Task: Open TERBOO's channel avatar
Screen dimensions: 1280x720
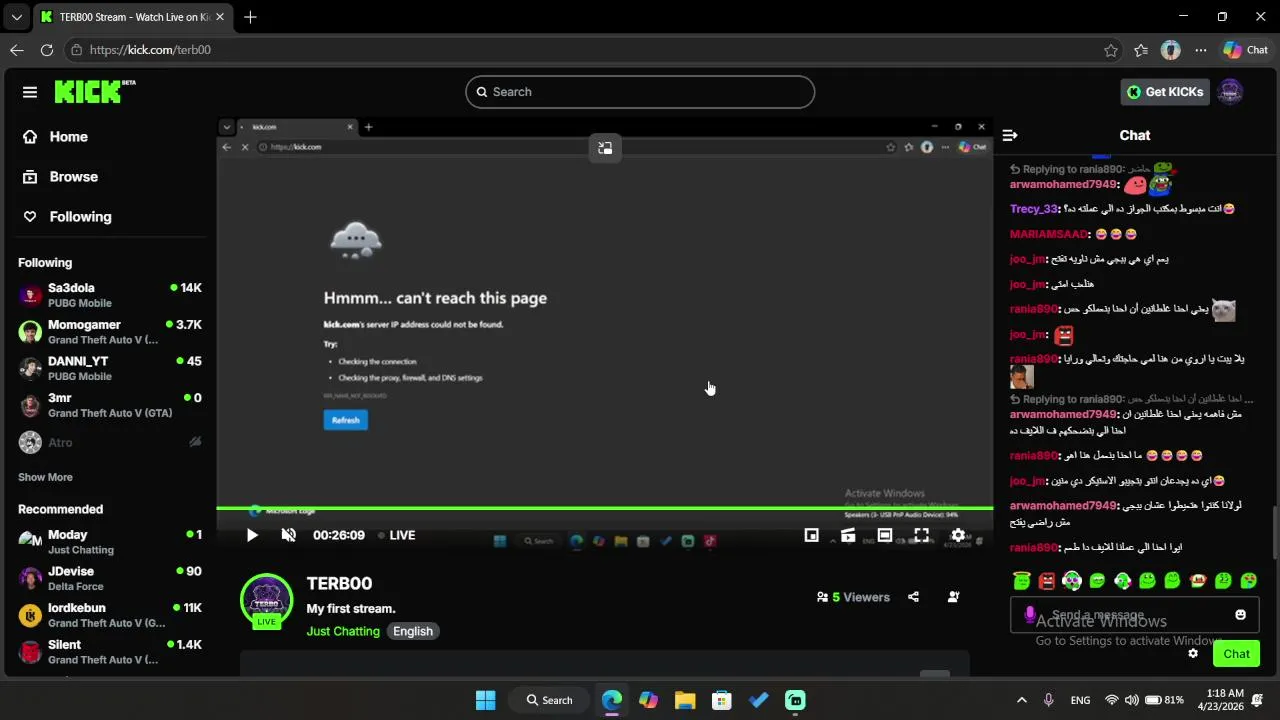Action: pyautogui.click(x=266, y=598)
